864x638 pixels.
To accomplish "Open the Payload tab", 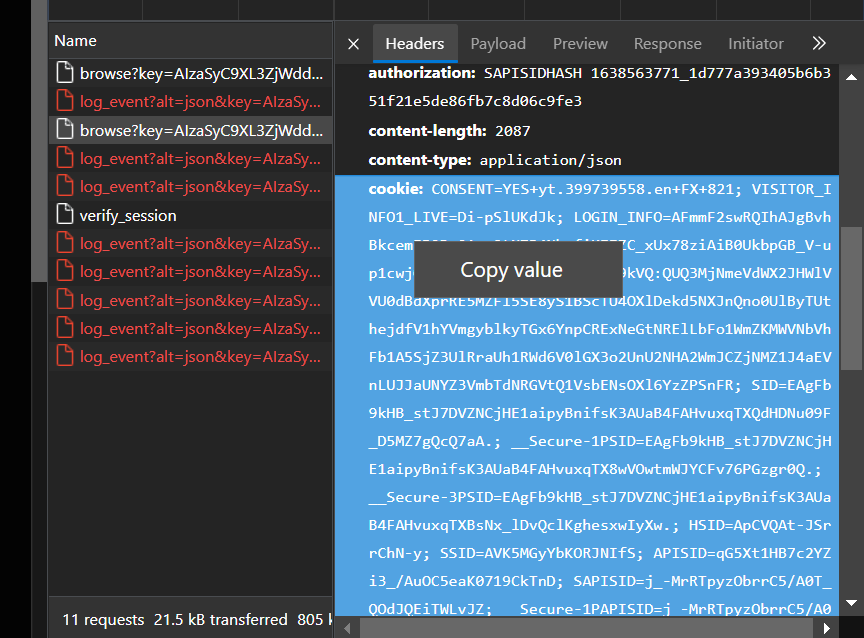I will click(498, 44).
